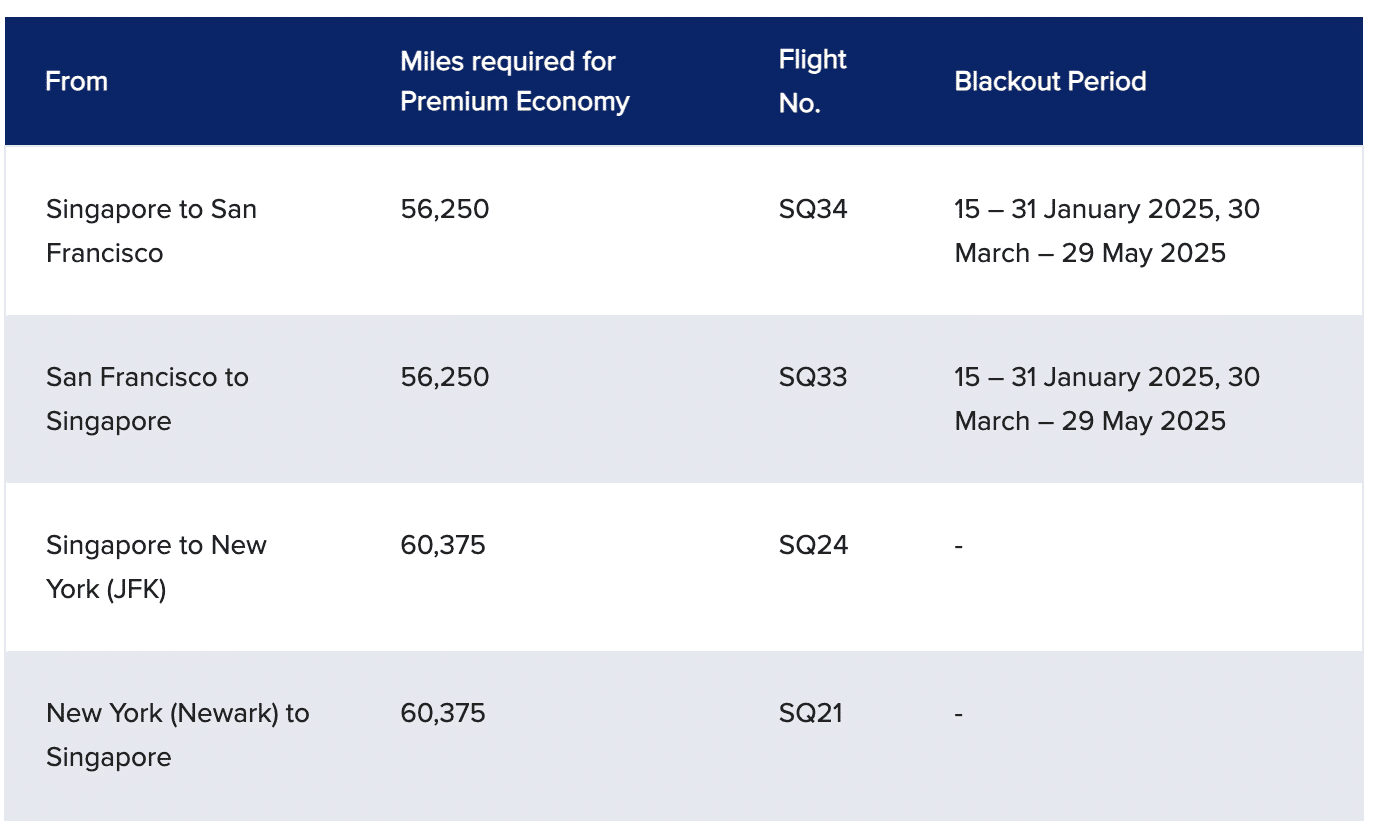Click flight number SQ21
Viewport: 1376px width, 838px height.
pos(811,713)
